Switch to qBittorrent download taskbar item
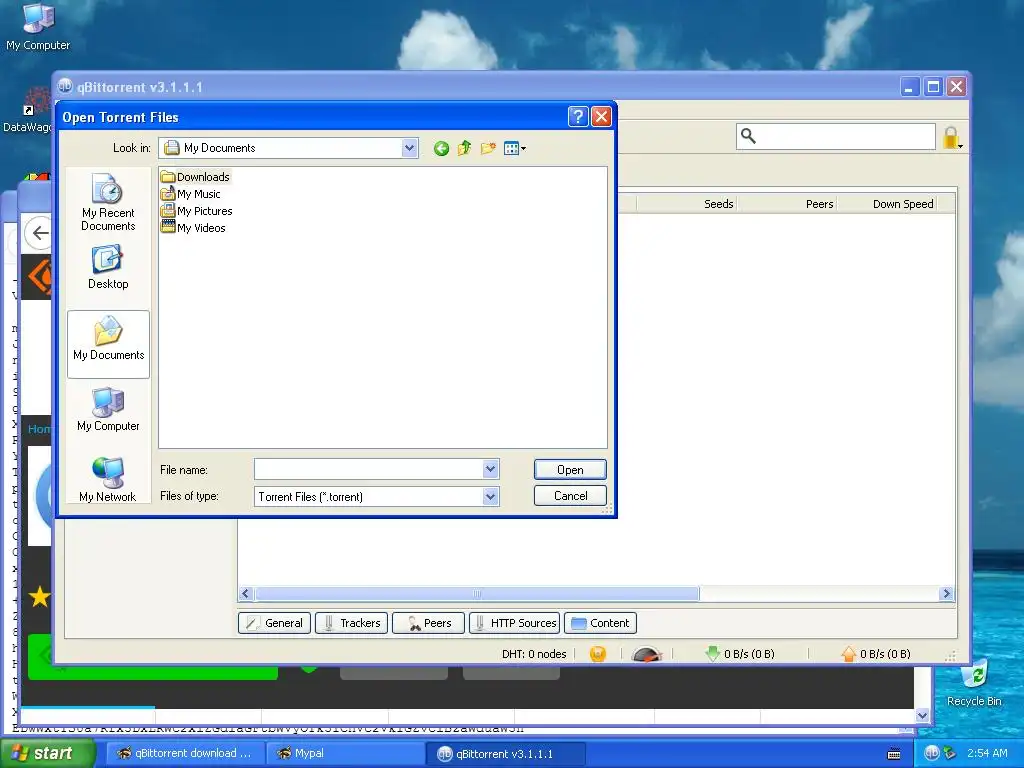This screenshot has width=1024, height=768. pyautogui.click(x=185, y=753)
